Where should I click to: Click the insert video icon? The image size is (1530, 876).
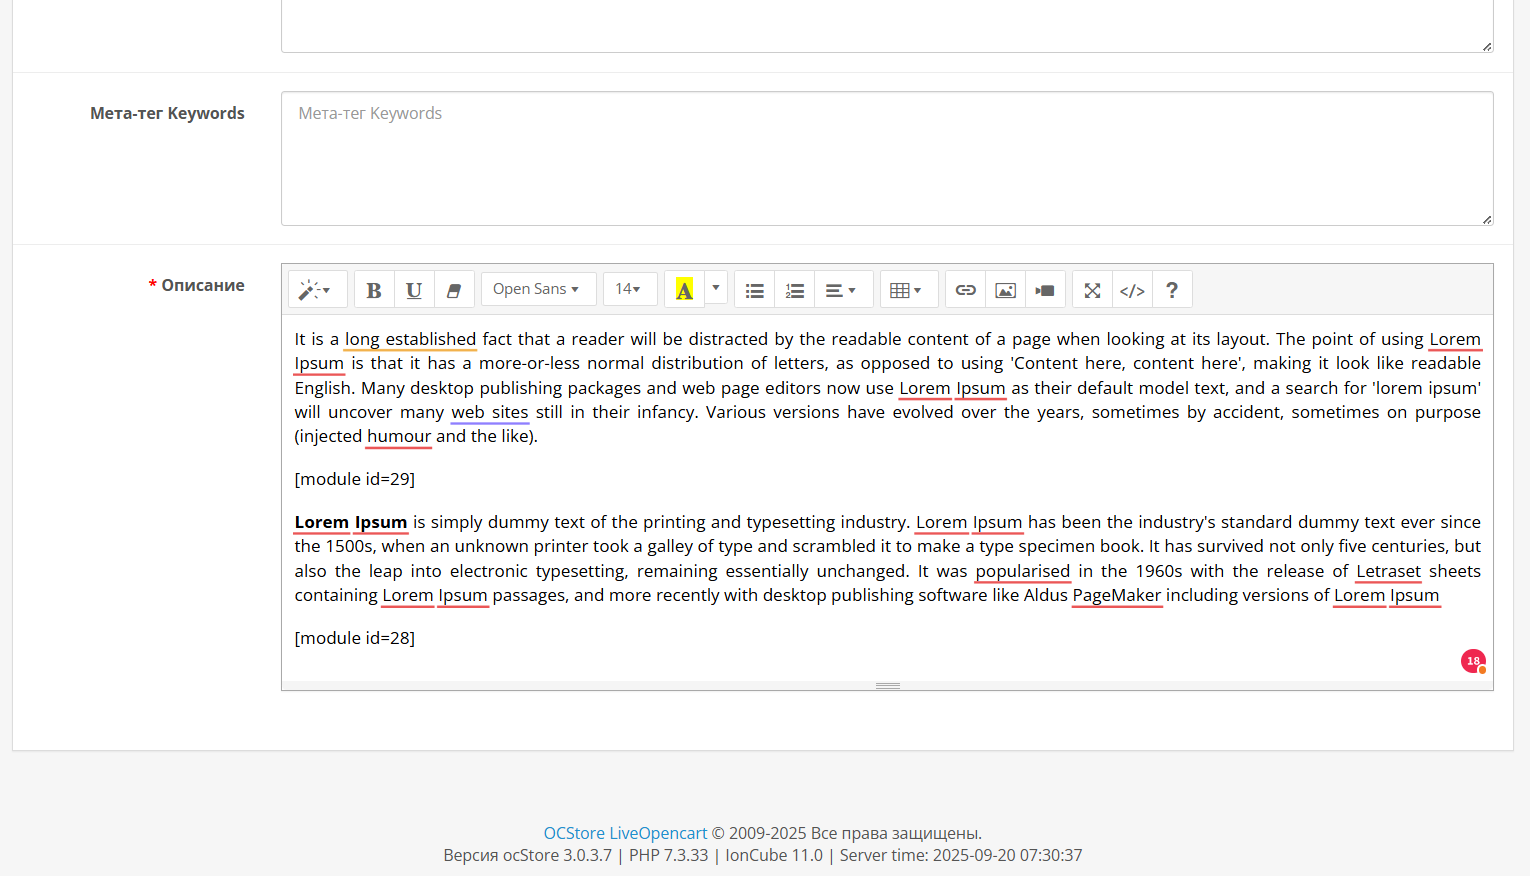pos(1045,290)
